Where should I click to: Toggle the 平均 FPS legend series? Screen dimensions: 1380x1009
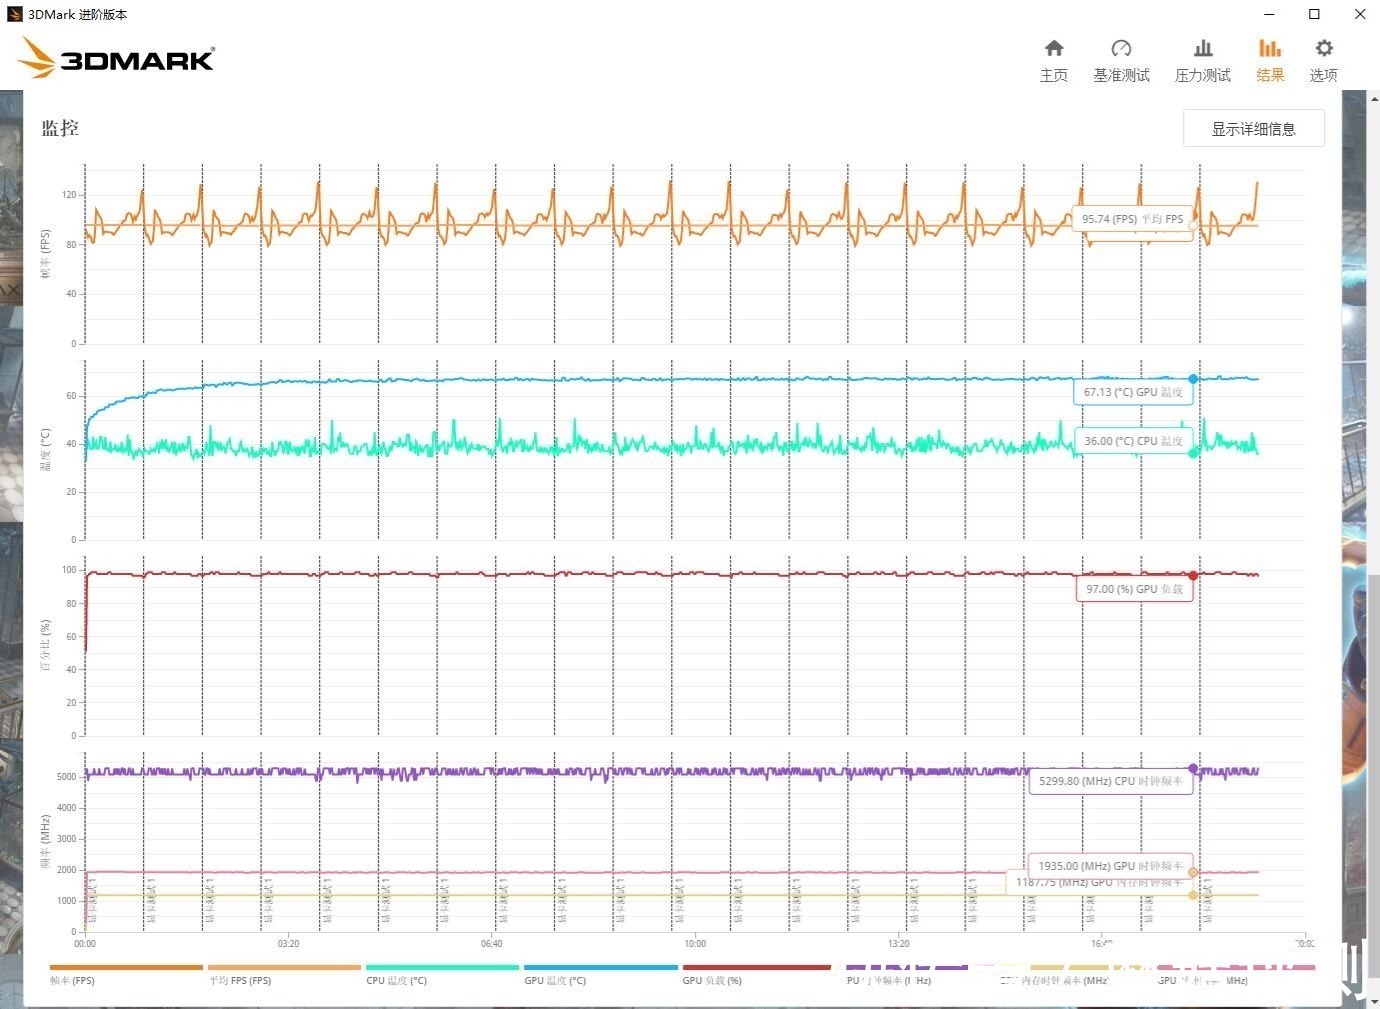[284, 974]
